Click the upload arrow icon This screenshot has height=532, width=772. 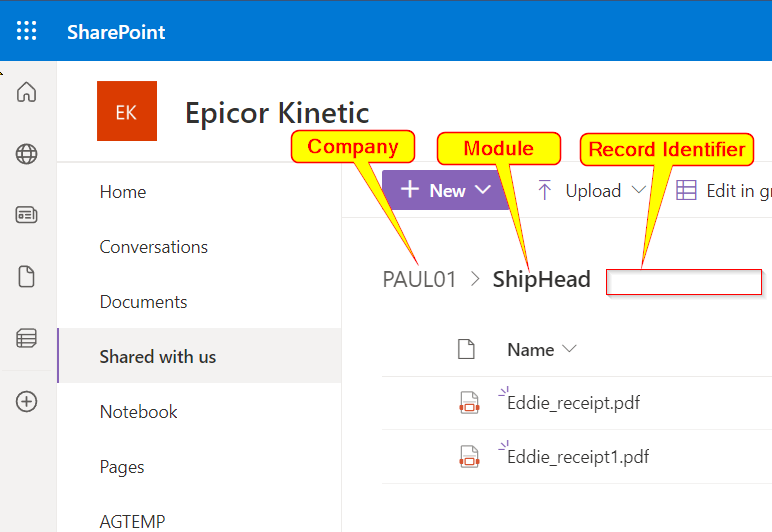point(545,190)
